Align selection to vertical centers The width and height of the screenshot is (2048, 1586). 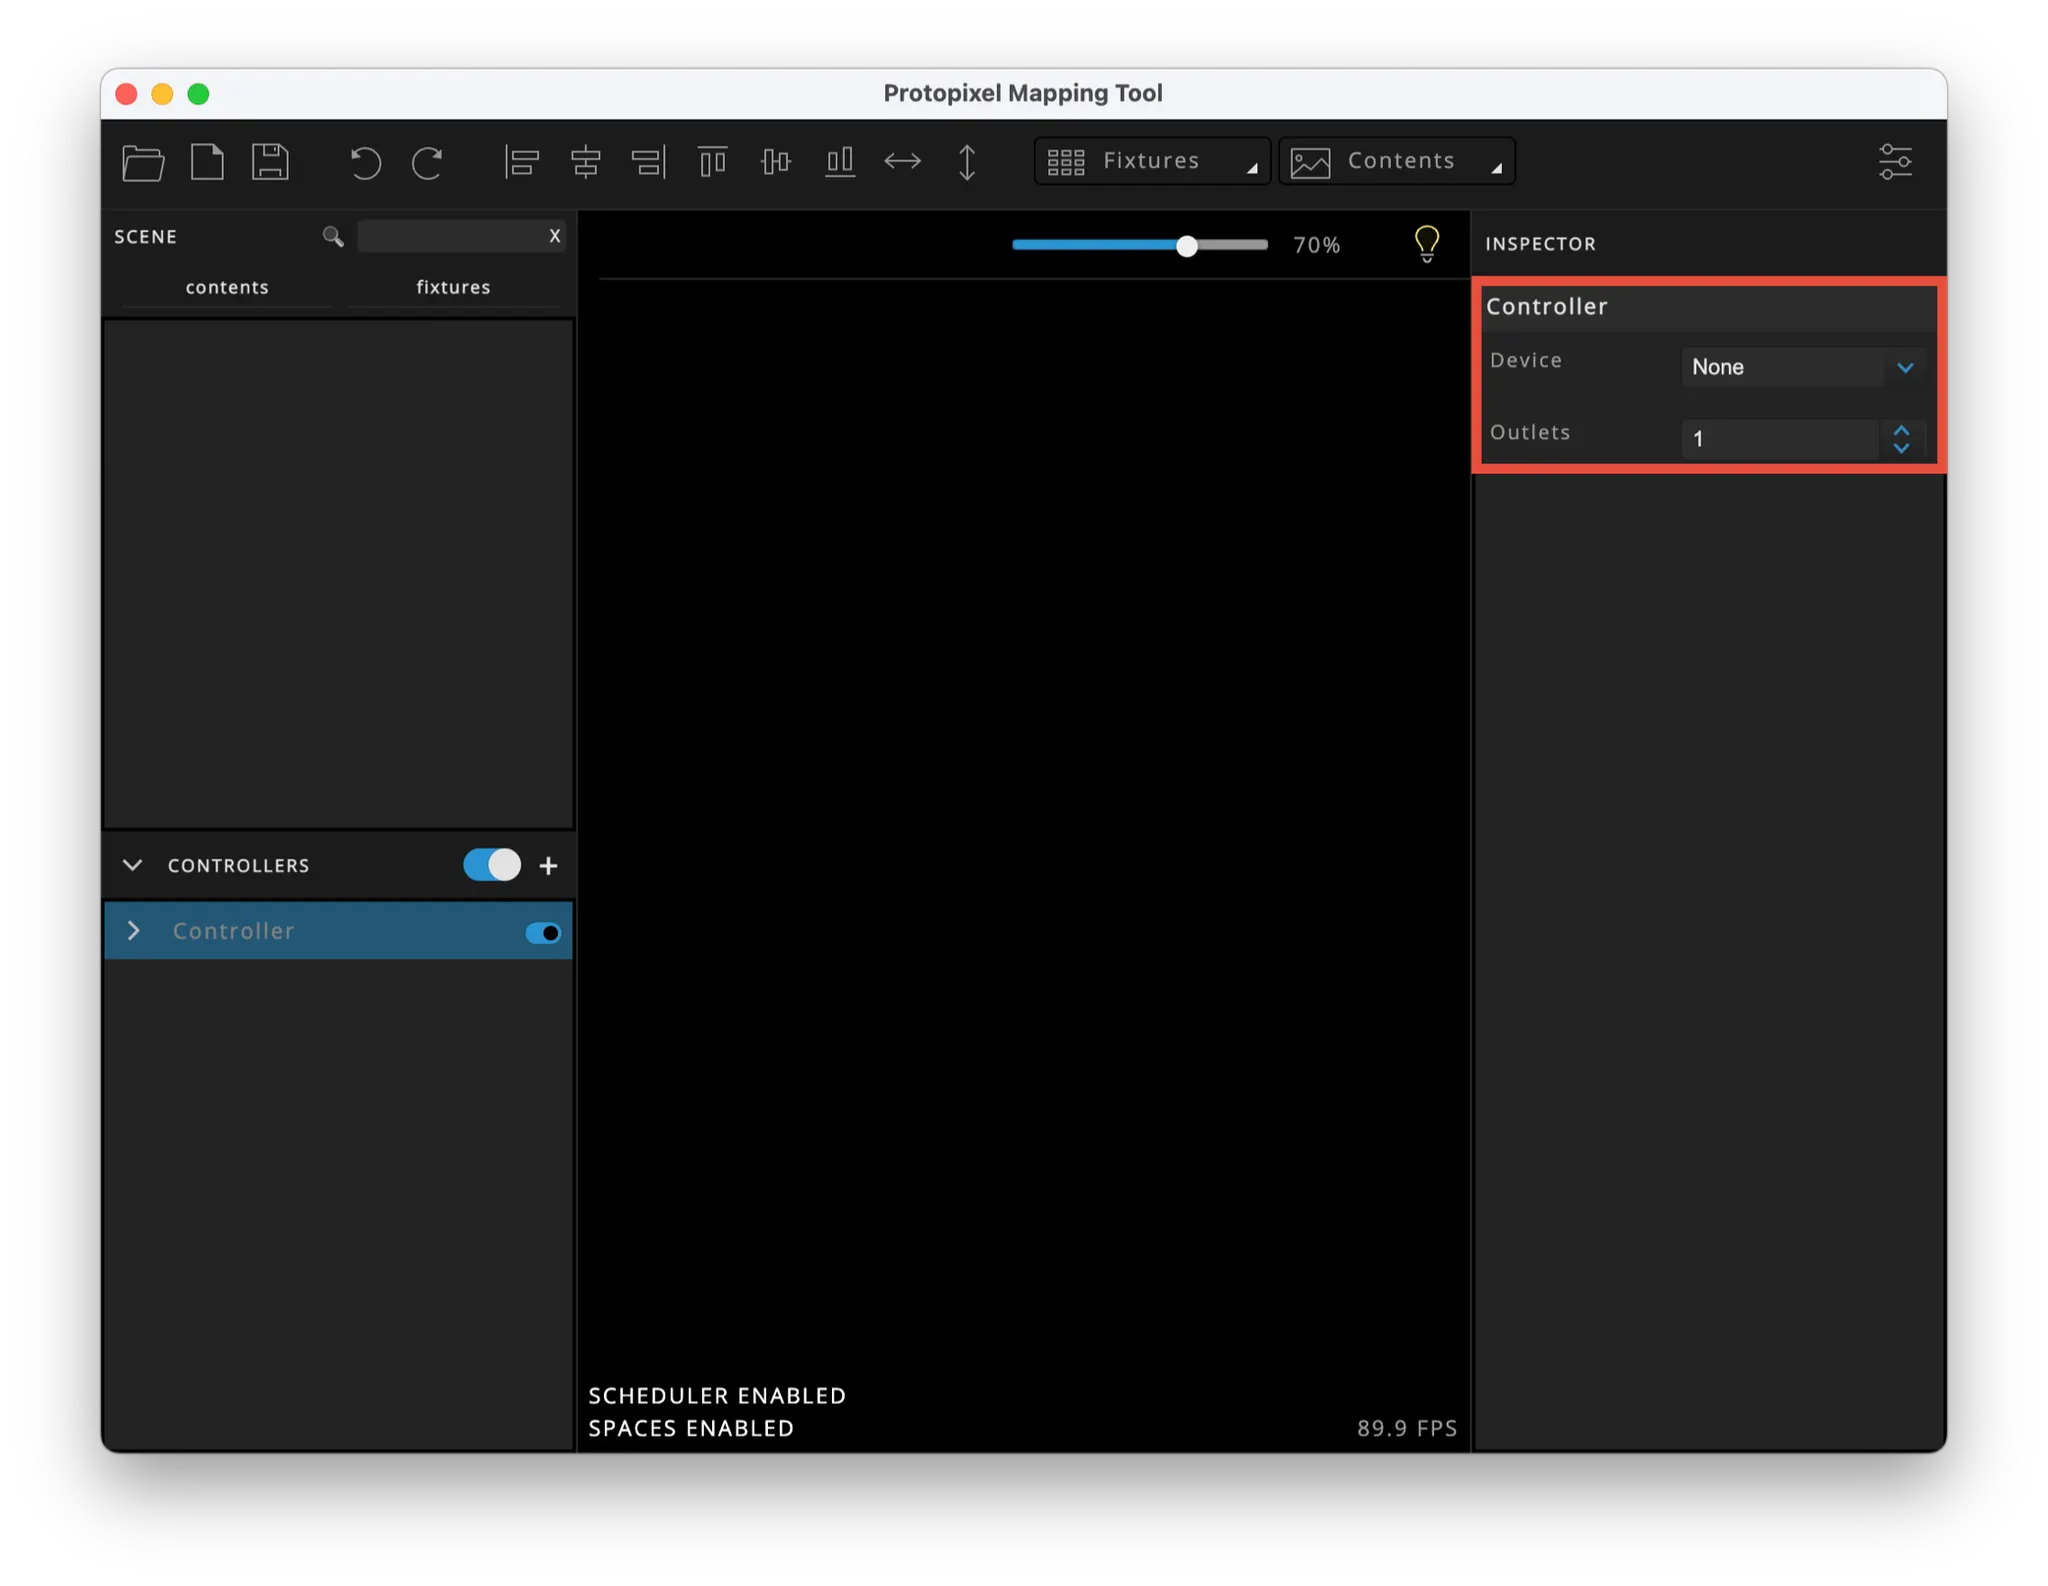point(776,162)
